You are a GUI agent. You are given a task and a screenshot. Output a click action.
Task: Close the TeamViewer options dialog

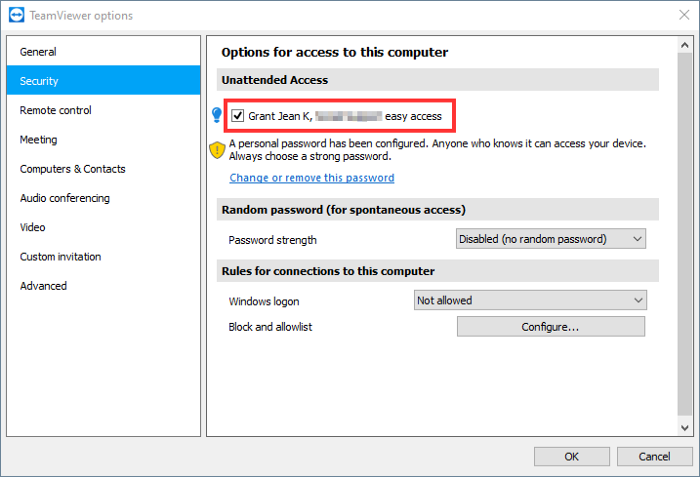point(684,15)
